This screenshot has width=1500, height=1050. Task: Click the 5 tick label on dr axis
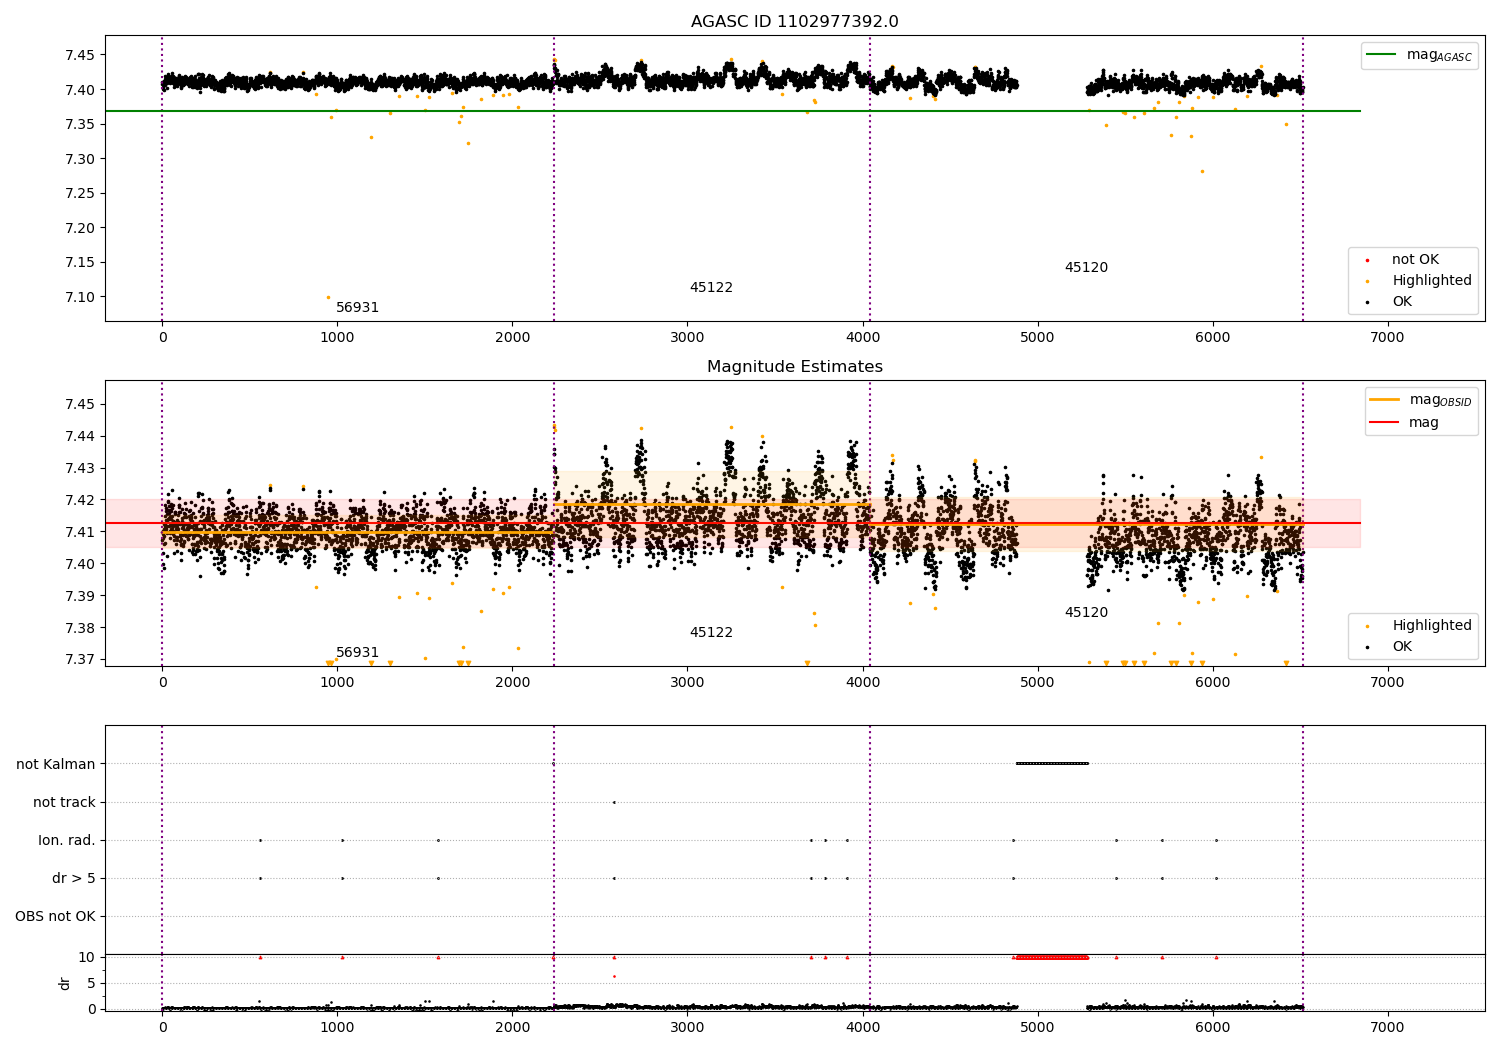click(92, 984)
